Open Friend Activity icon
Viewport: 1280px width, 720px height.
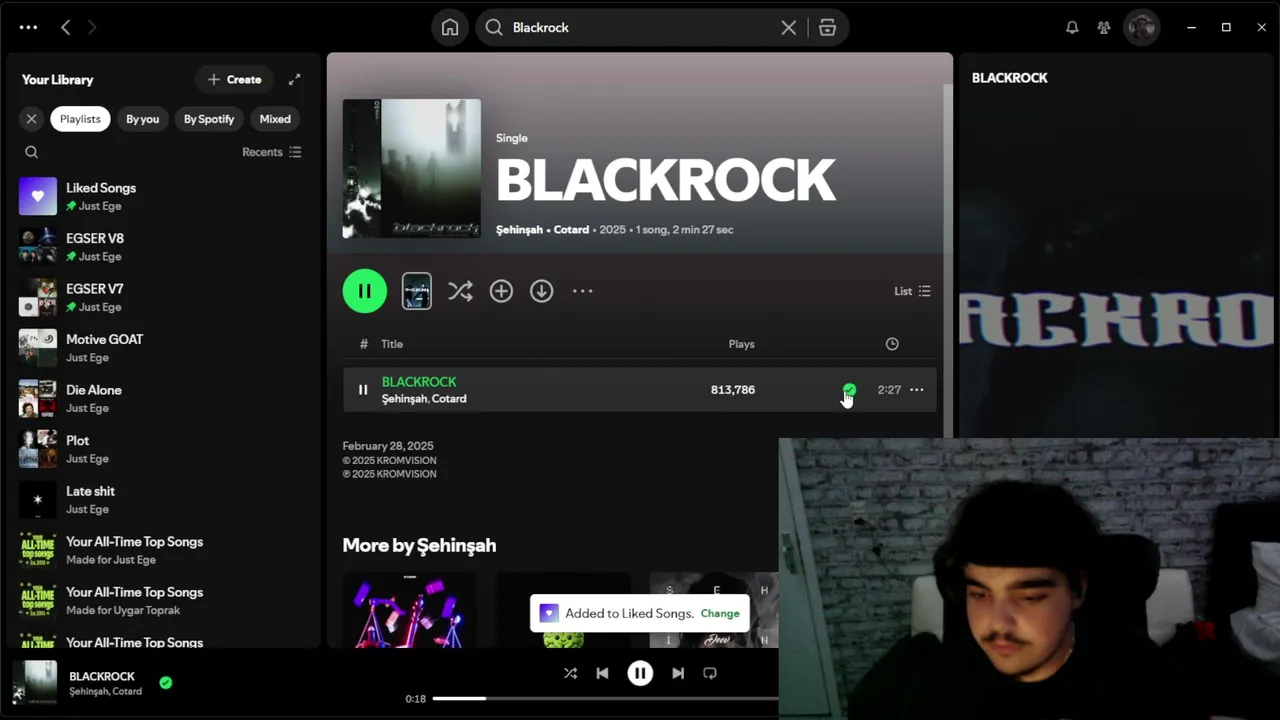coord(1104,27)
